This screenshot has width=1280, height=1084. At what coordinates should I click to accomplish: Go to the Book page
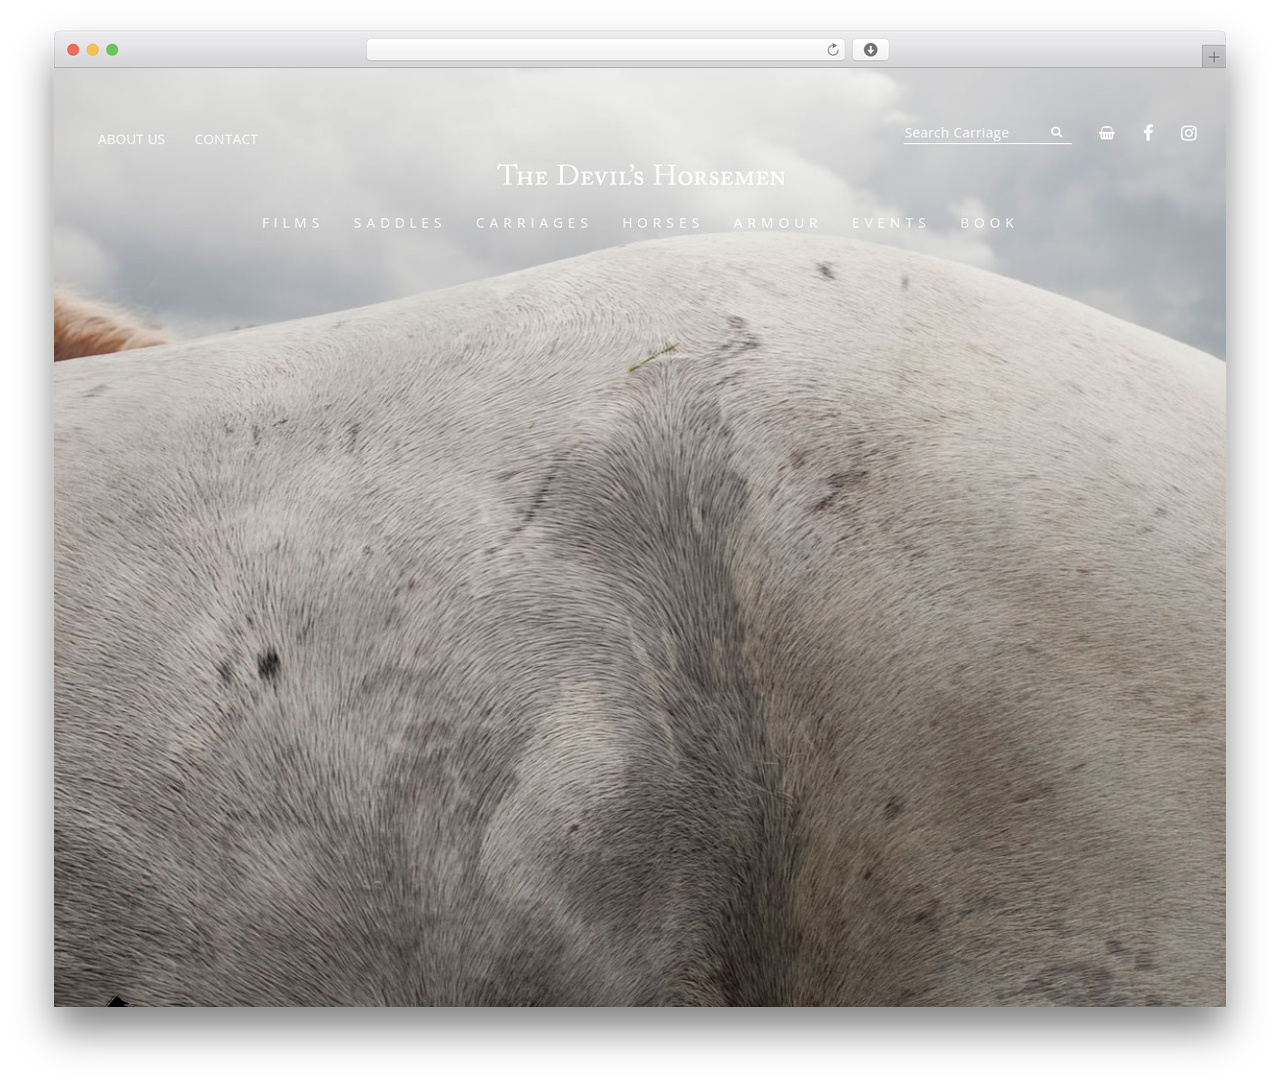988,223
